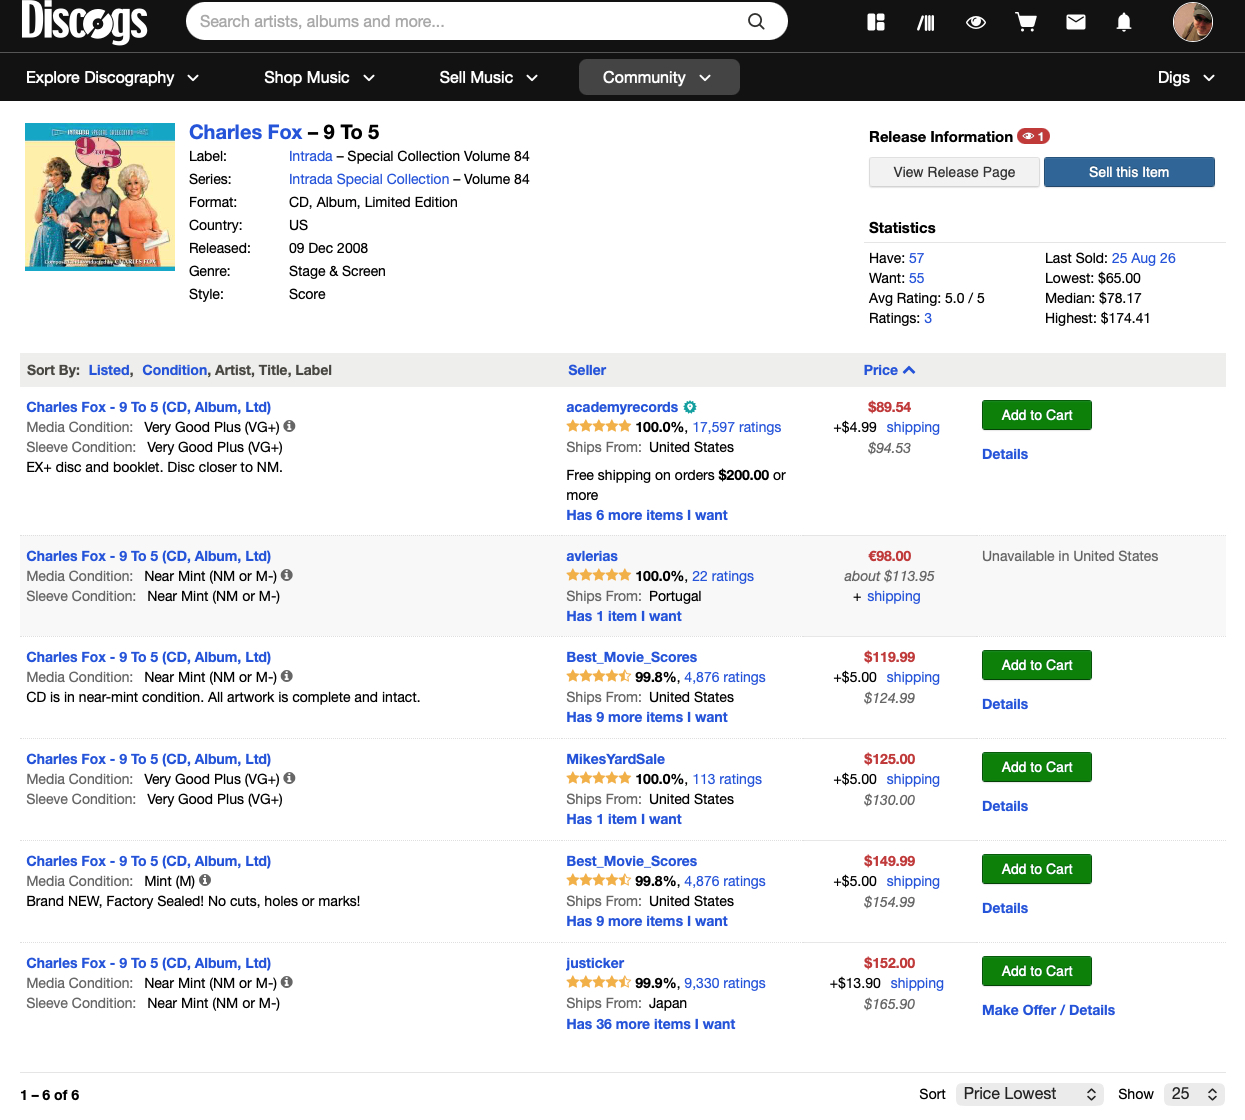The image size is (1245, 1120).
Task: Expand the Explore Discography menu
Action: coord(112,77)
